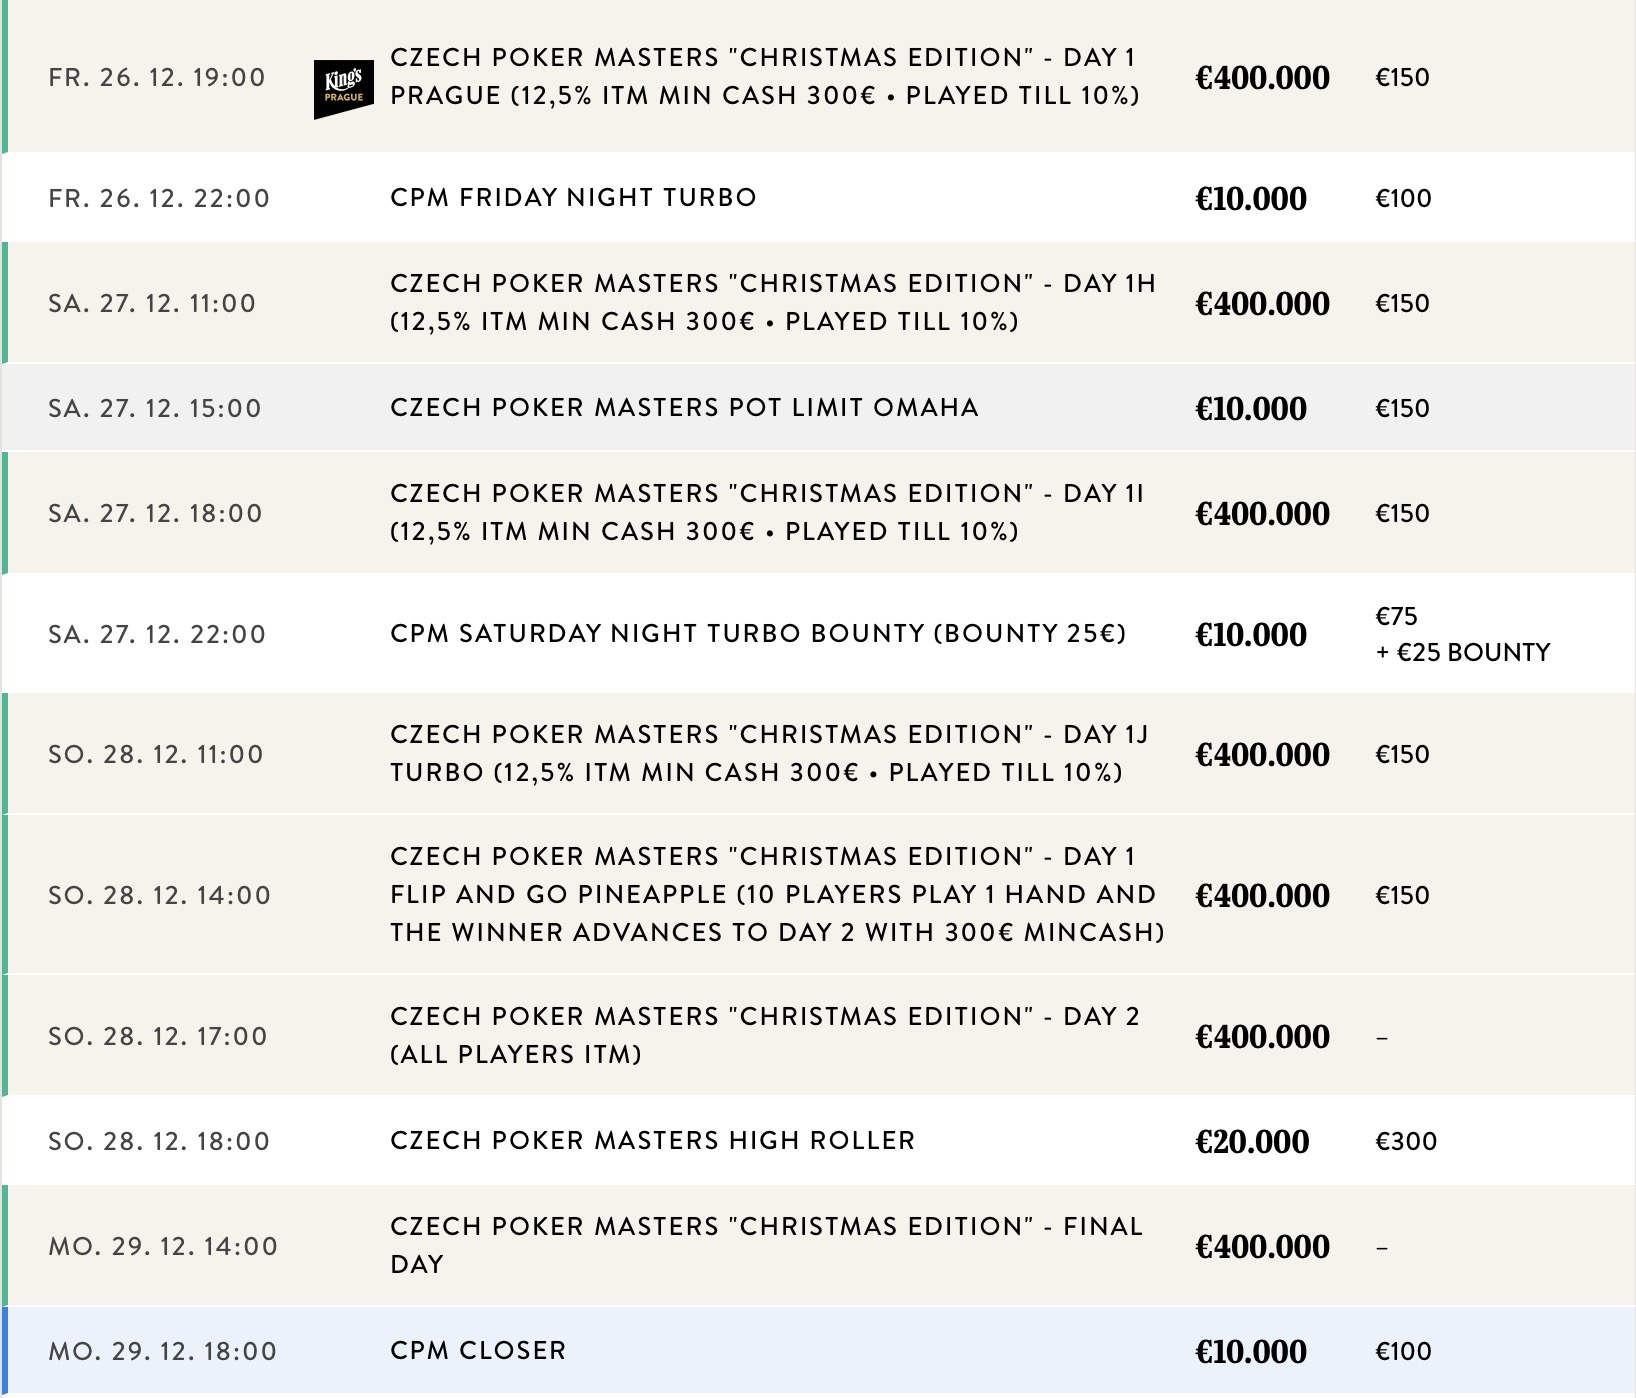
Task: Open CPM Saturday Night Turbo Bounty event
Action: (x=758, y=633)
